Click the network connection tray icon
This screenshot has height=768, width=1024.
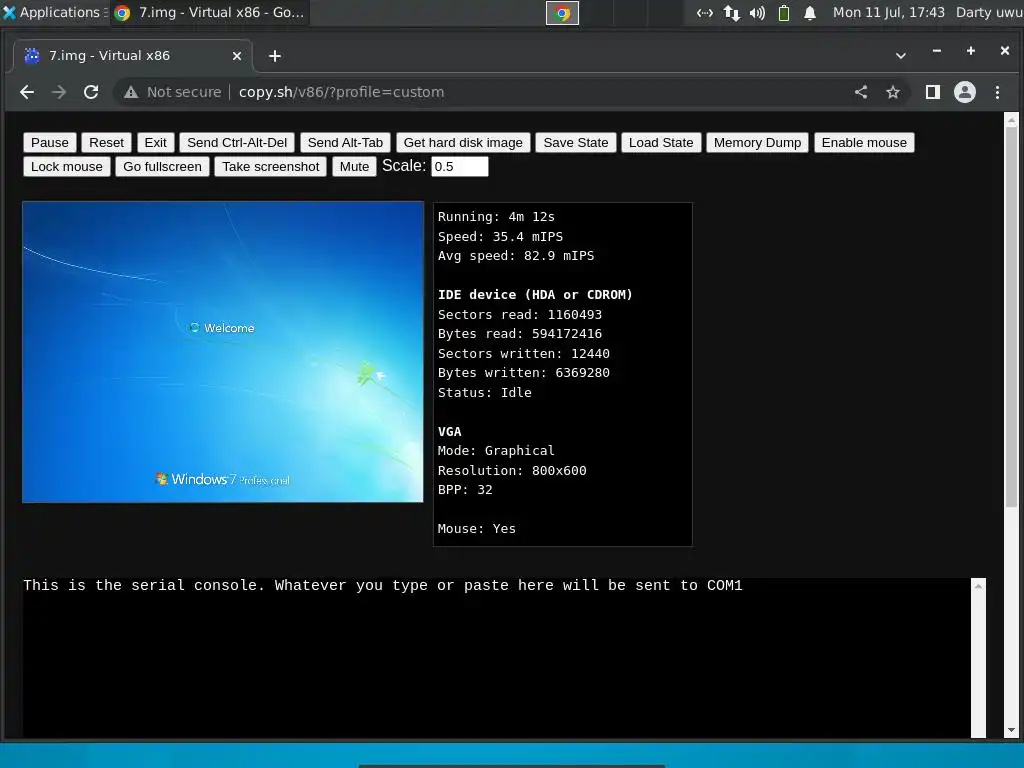[731, 13]
